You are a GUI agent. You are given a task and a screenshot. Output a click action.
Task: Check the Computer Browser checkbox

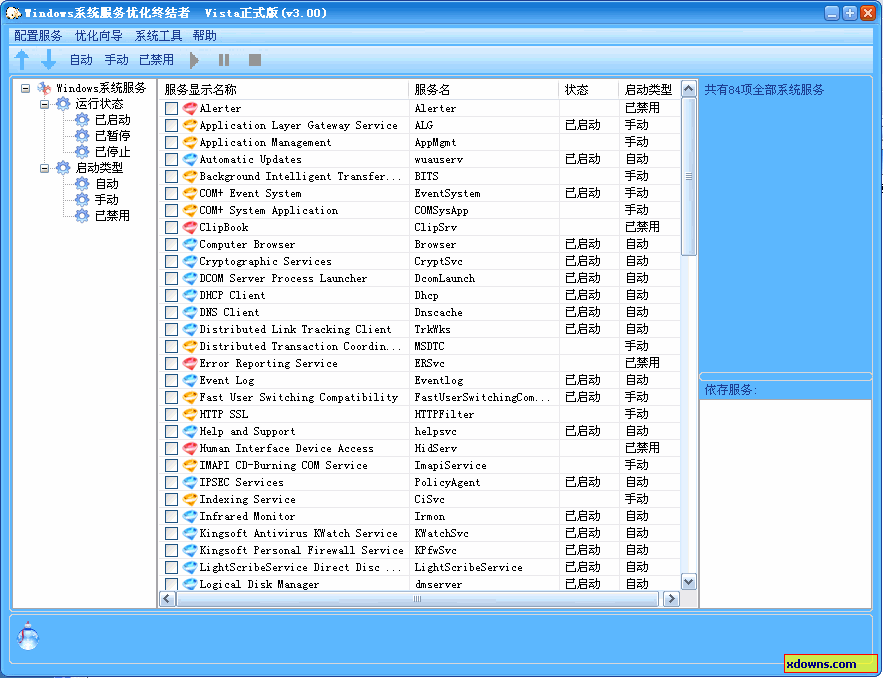171,244
